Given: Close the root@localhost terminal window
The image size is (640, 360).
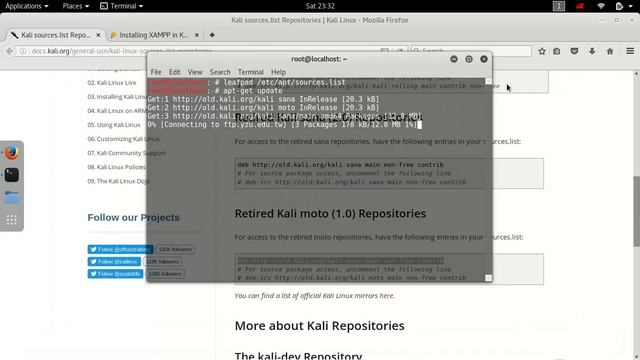Looking at the screenshot, I should click(484, 59).
